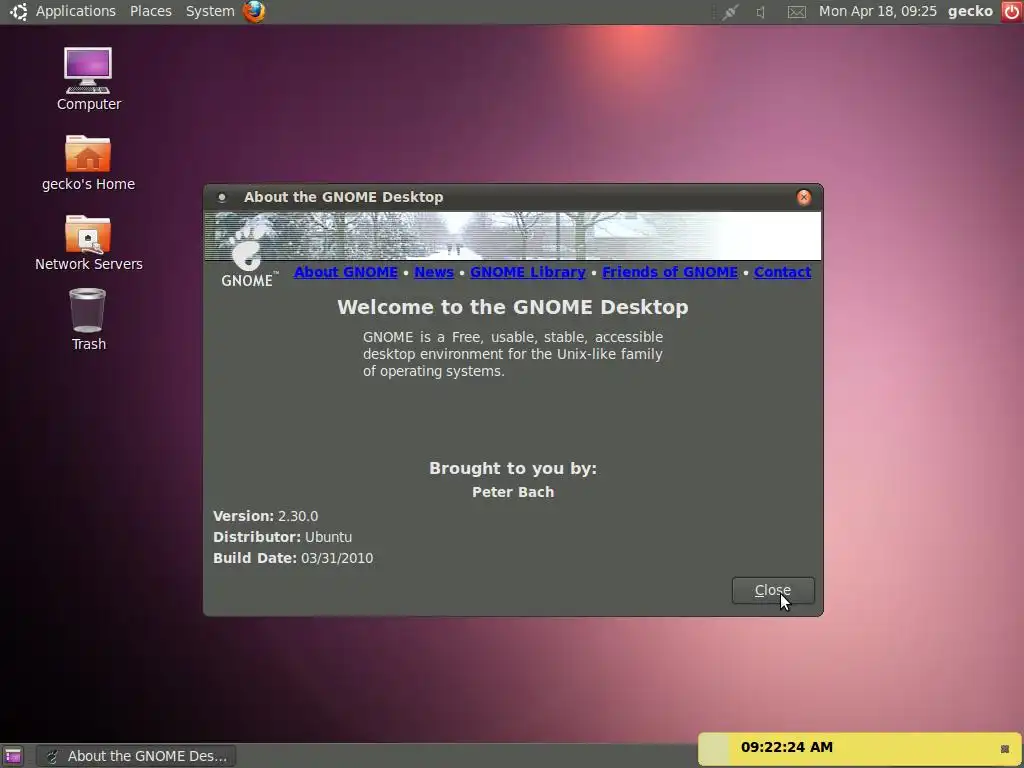
Task: Click the Build Date 03/31/2010 text
Action: 293,558
